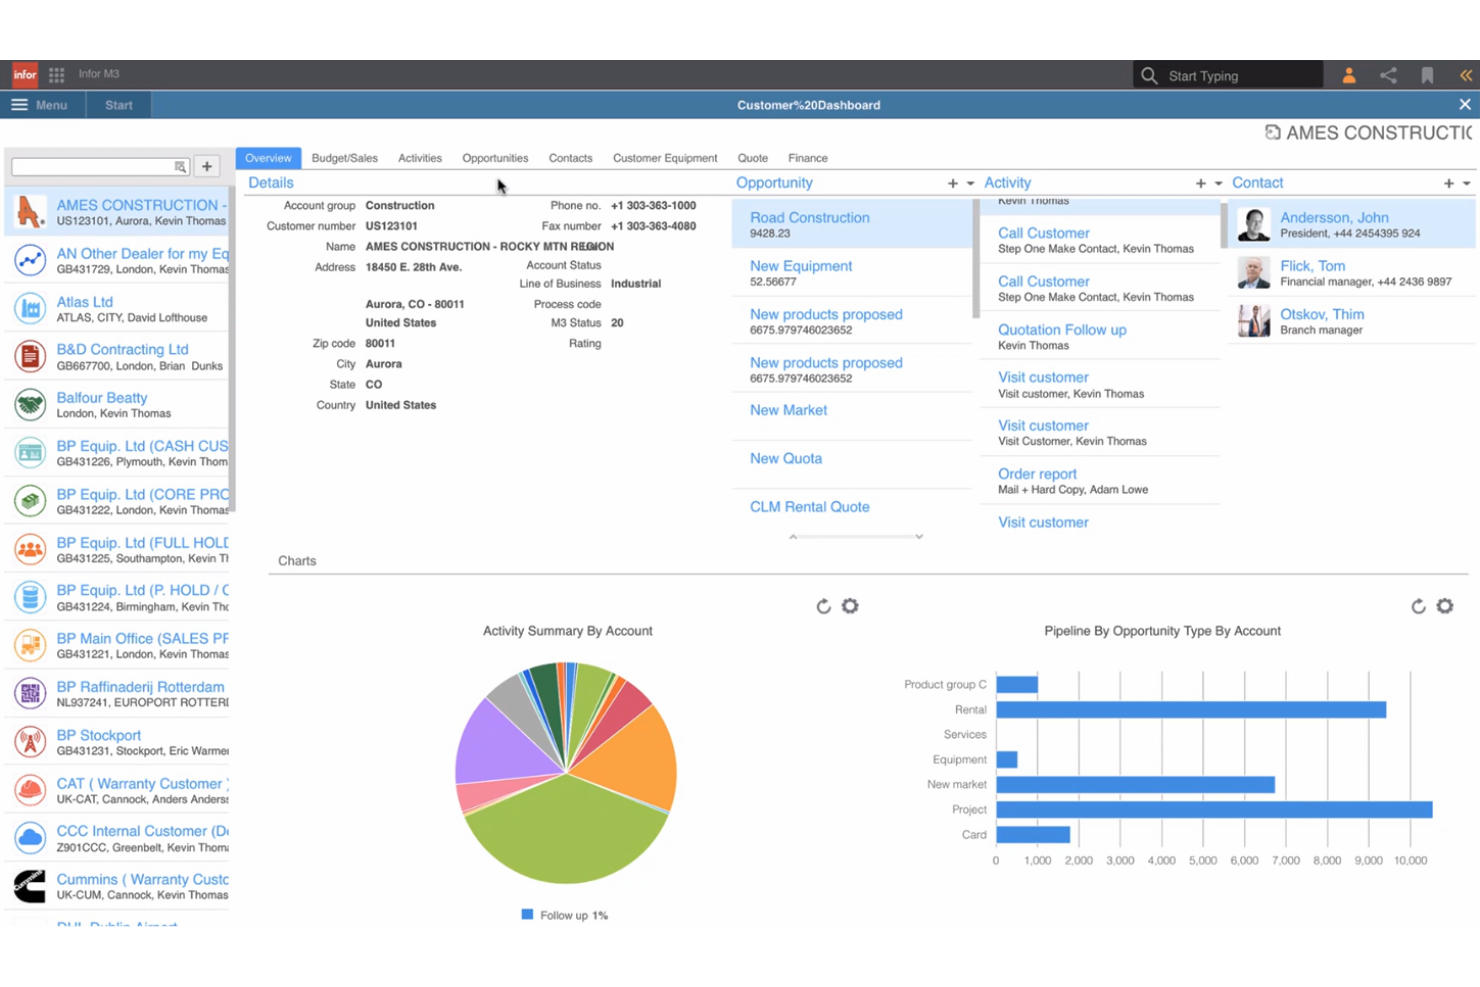Select AMES CONSTRUCTION in customer list
This screenshot has width=1480, height=987.
pyautogui.click(x=117, y=212)
